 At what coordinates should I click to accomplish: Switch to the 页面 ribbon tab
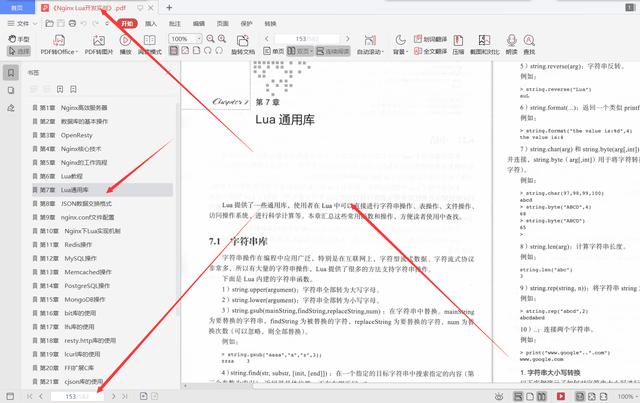click(222, 24)
